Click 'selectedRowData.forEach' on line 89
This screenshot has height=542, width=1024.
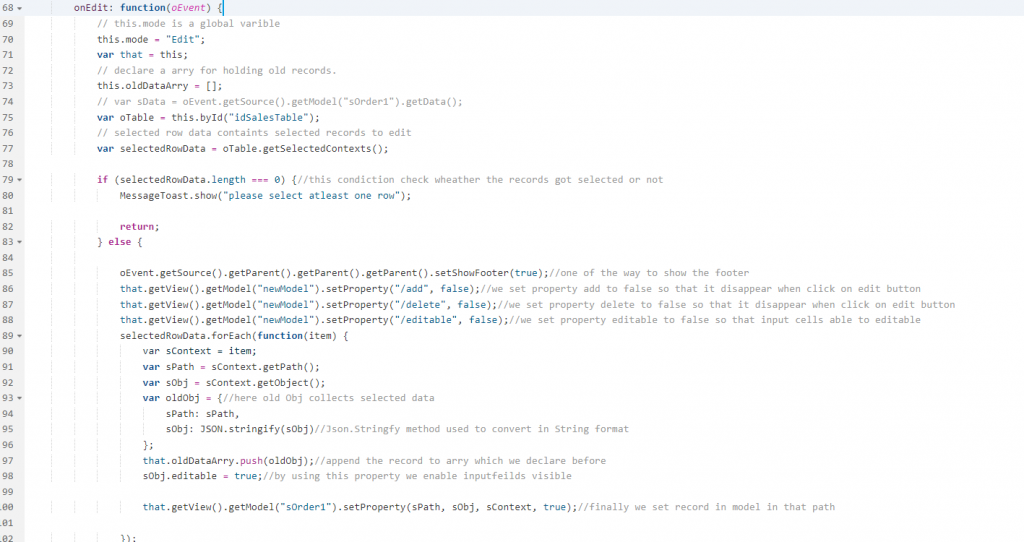point(185,336)
